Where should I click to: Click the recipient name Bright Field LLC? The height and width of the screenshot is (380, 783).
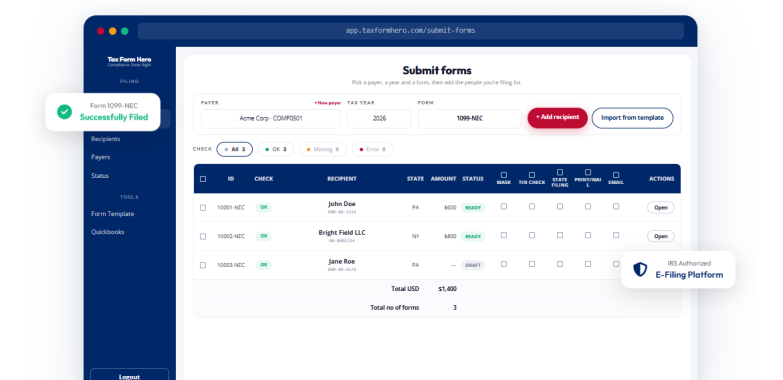coord(342,233)
